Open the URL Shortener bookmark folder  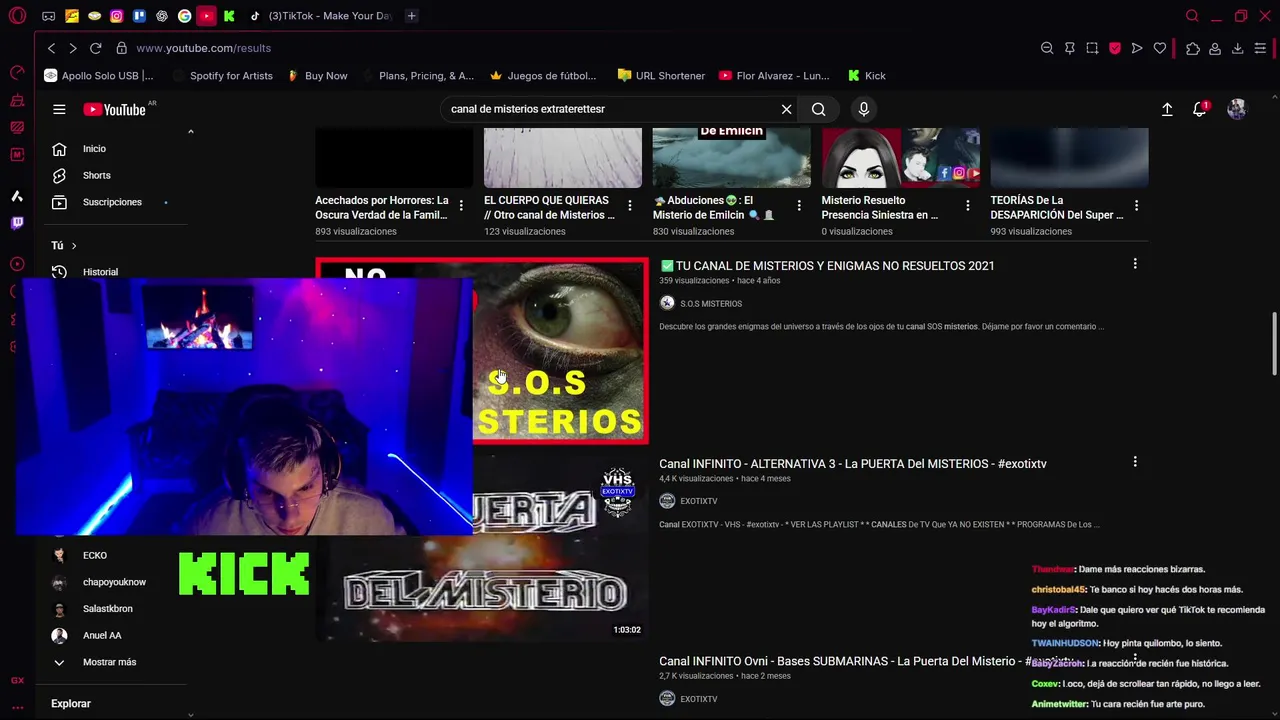pos(661,76)
